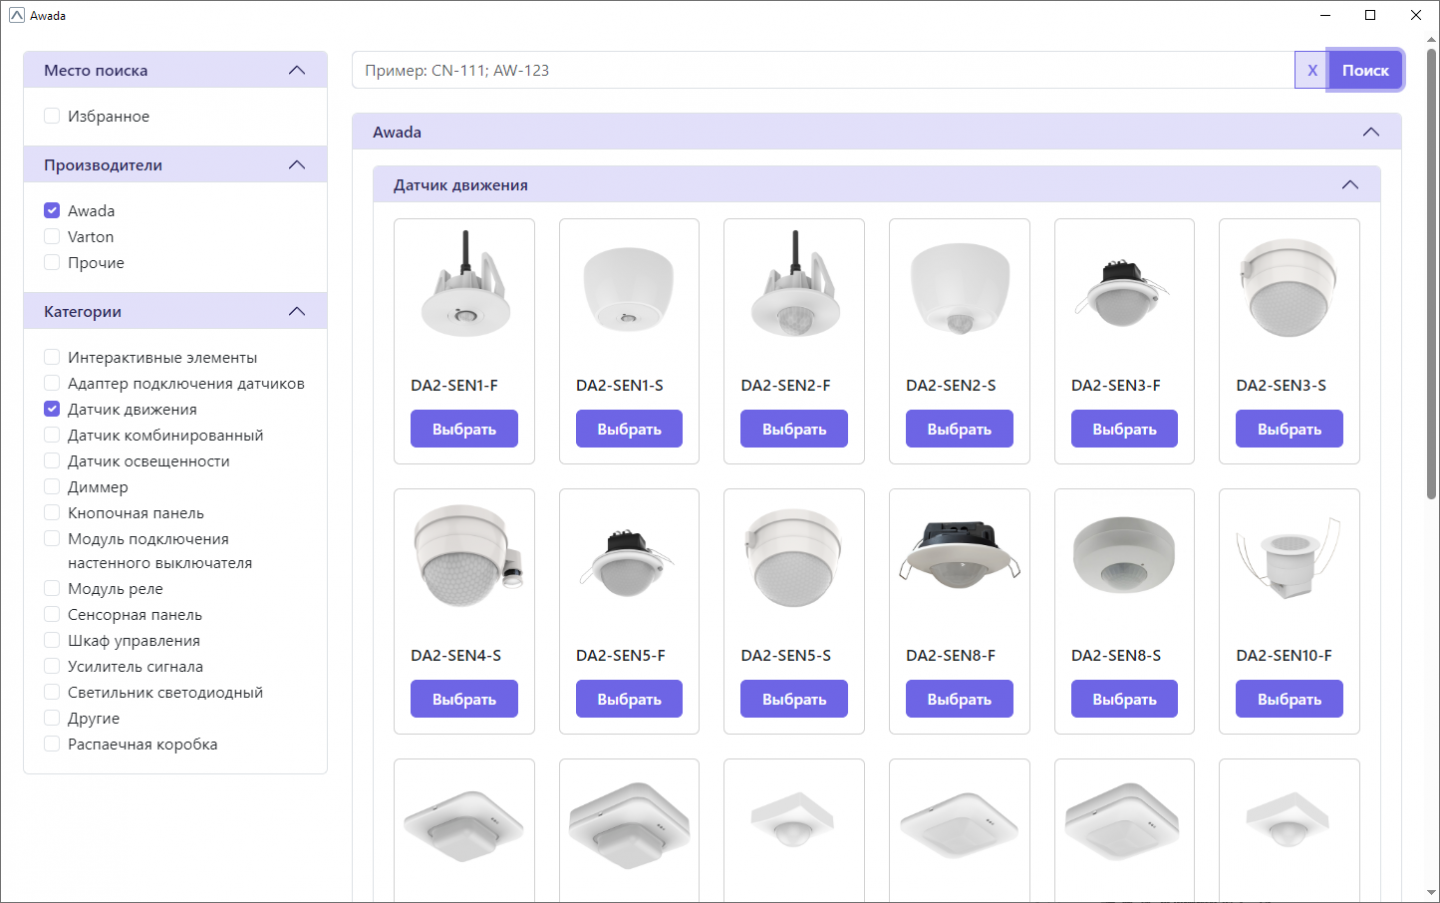The width and height of the screenshot is (1440, 903).
Task: Click the scrollbar up arrow
Action: pyautogui.click(x=1431, y=40)
